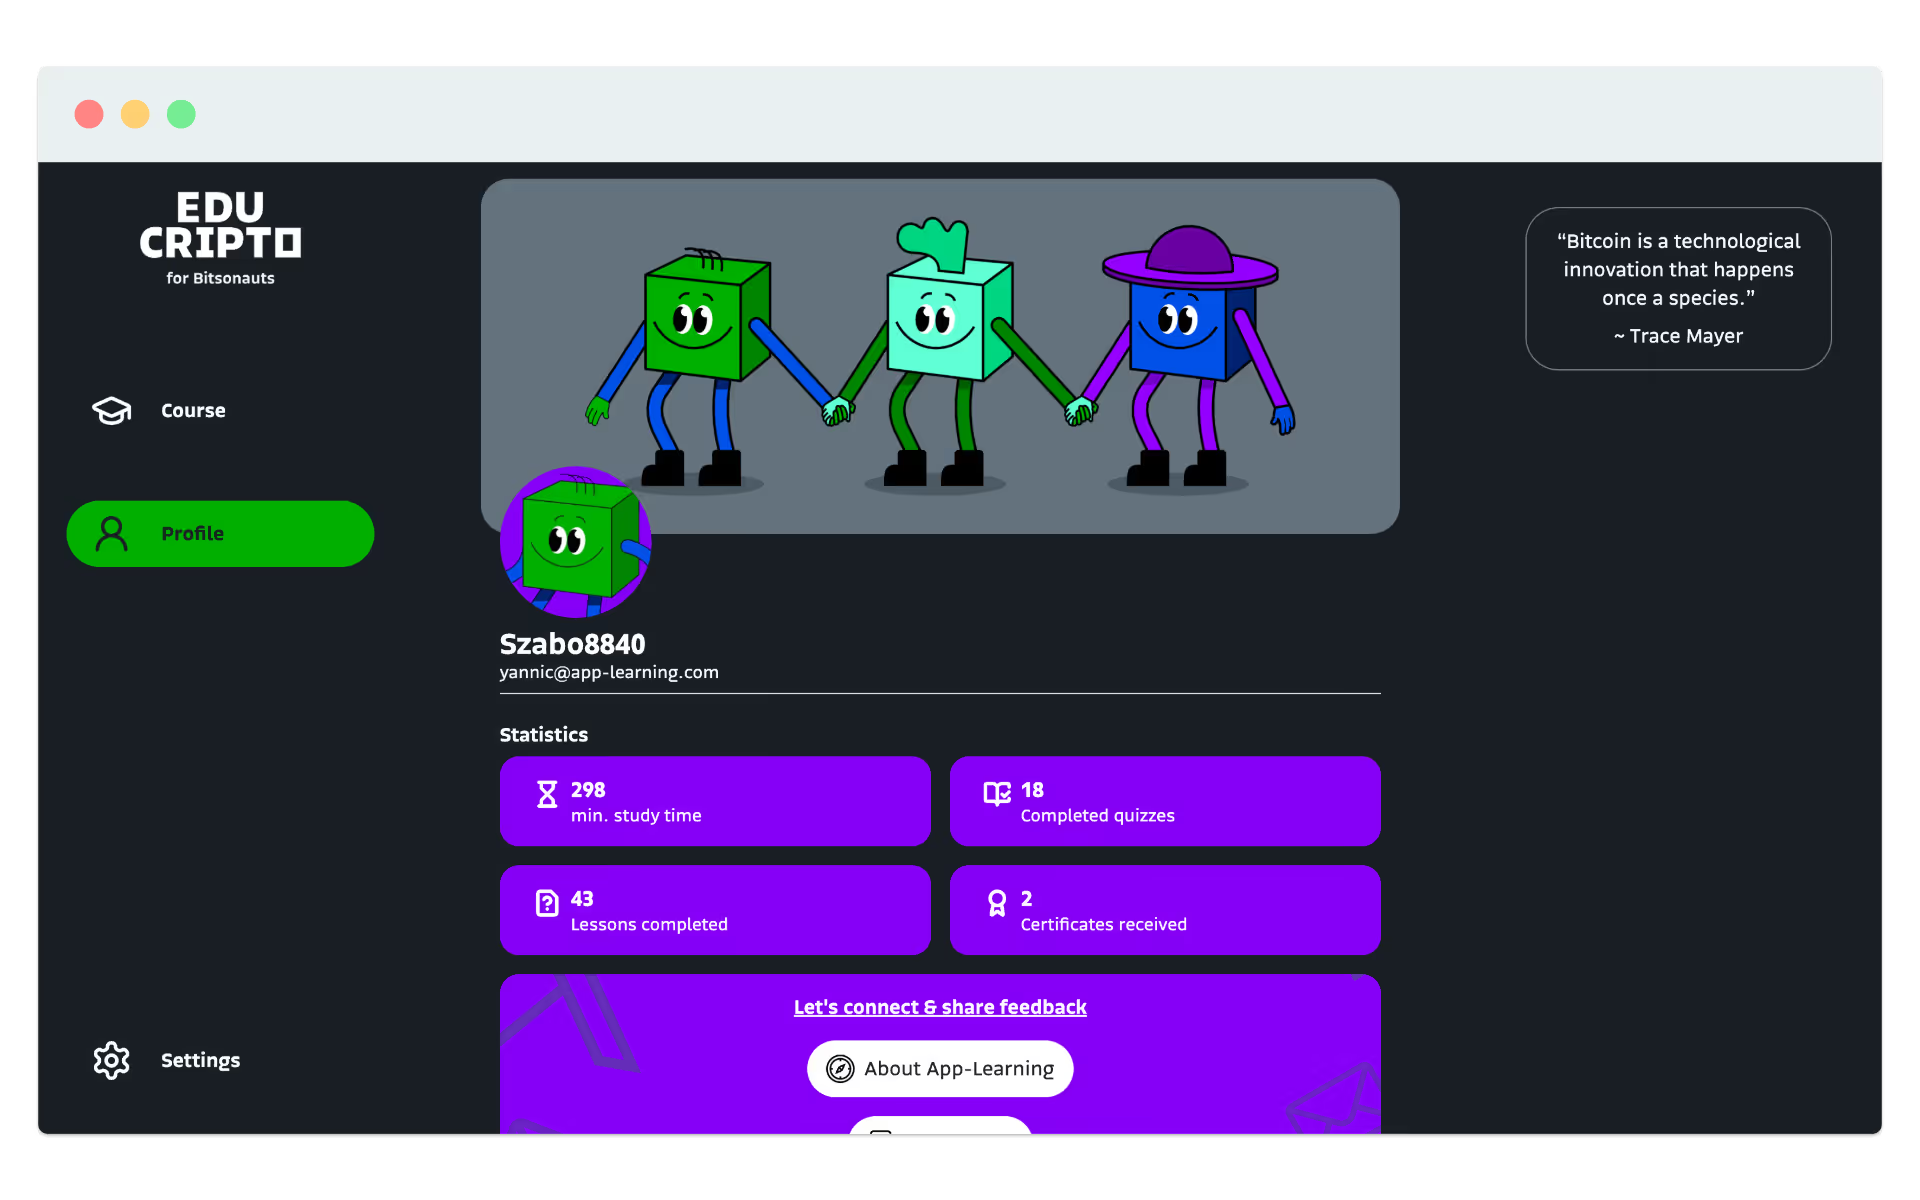1920x1200 pixels.
Task: Click the graduation cap Course icon
Action: point(111,410)
